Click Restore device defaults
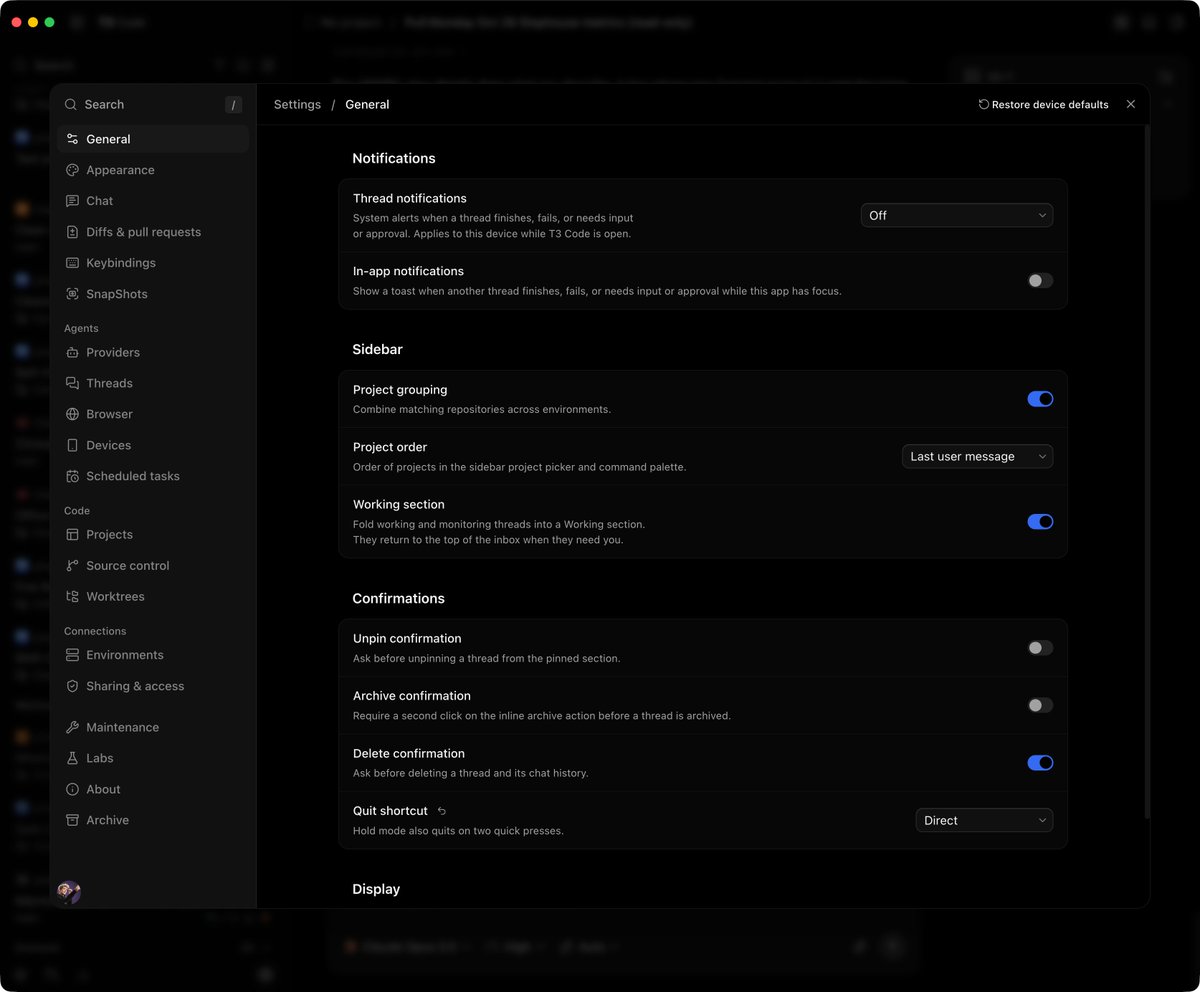This screenshot has width=1200, height=992. 1043,104
